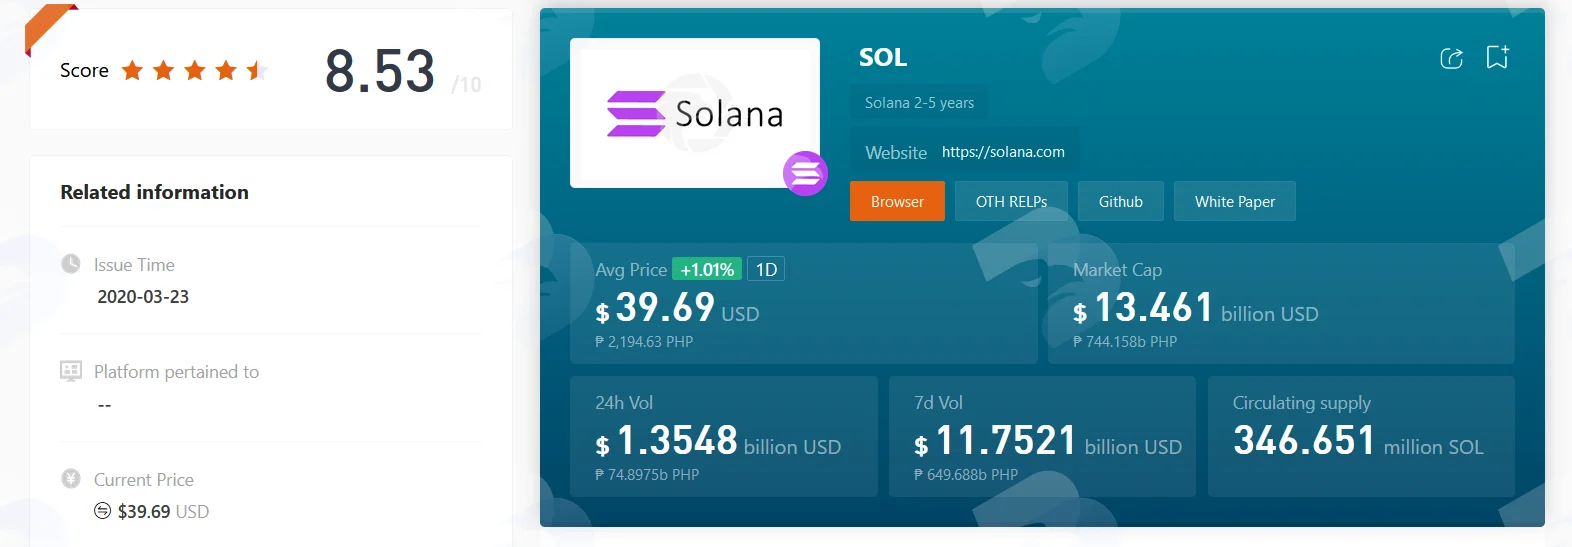Click the Current Price coin icon

pos(71,478)
